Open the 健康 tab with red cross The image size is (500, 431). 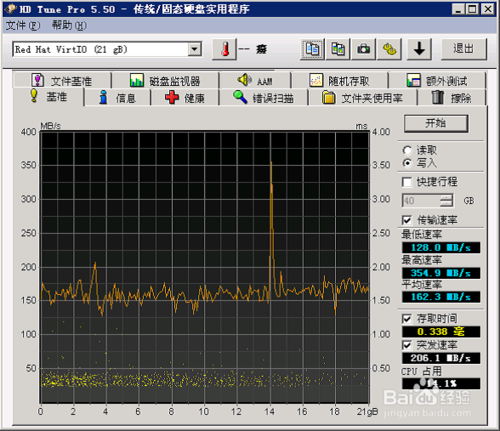[185, 98]
